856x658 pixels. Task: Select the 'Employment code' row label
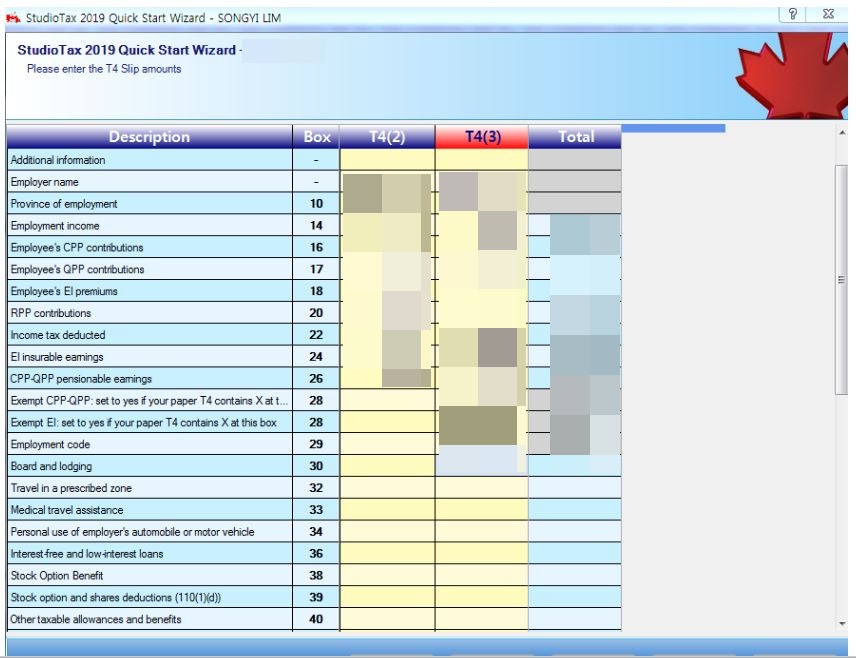coord(50,444)
